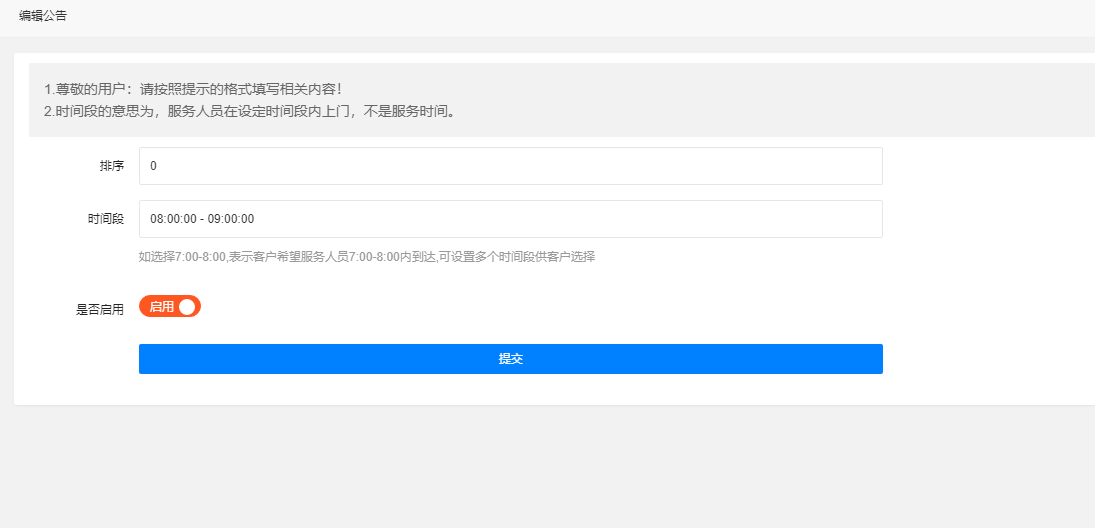This screenshot has height=528, width=1095.
Task: Click the 时间段 field label
Action: click(x=106, y=219)
